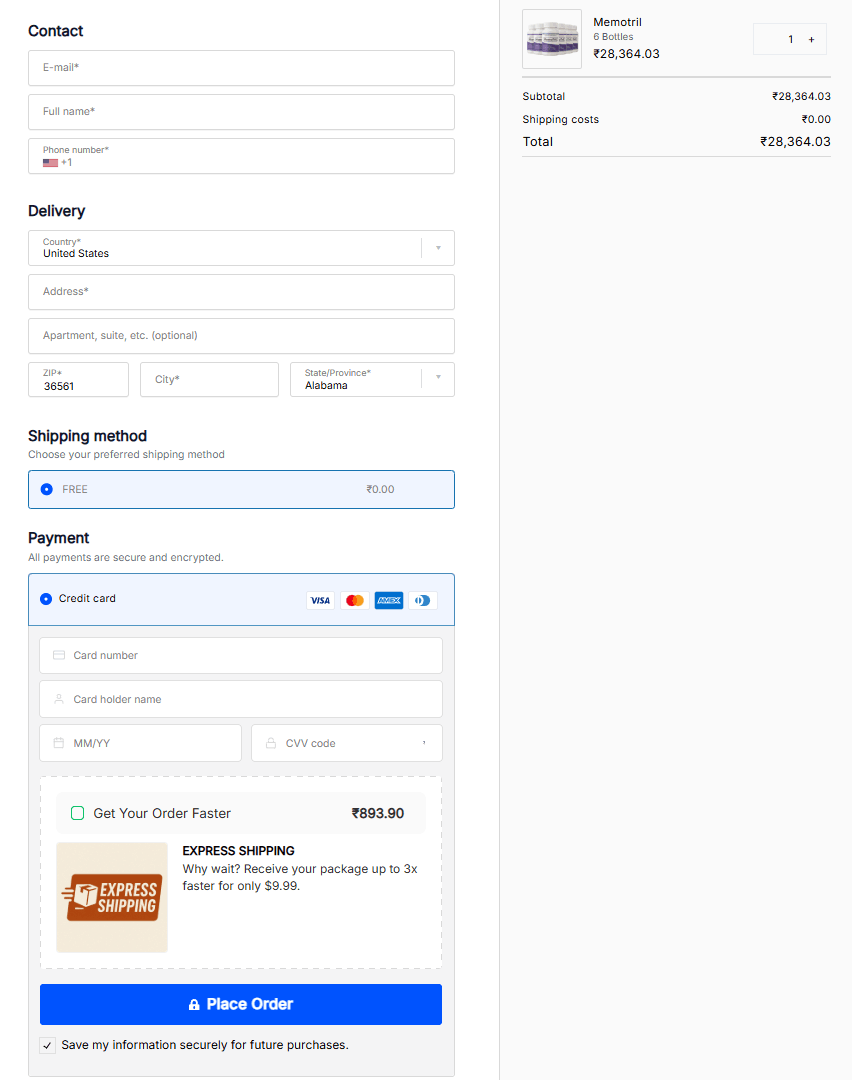
Task: Select the FREE shipping method radio
Action: (47, 489)
